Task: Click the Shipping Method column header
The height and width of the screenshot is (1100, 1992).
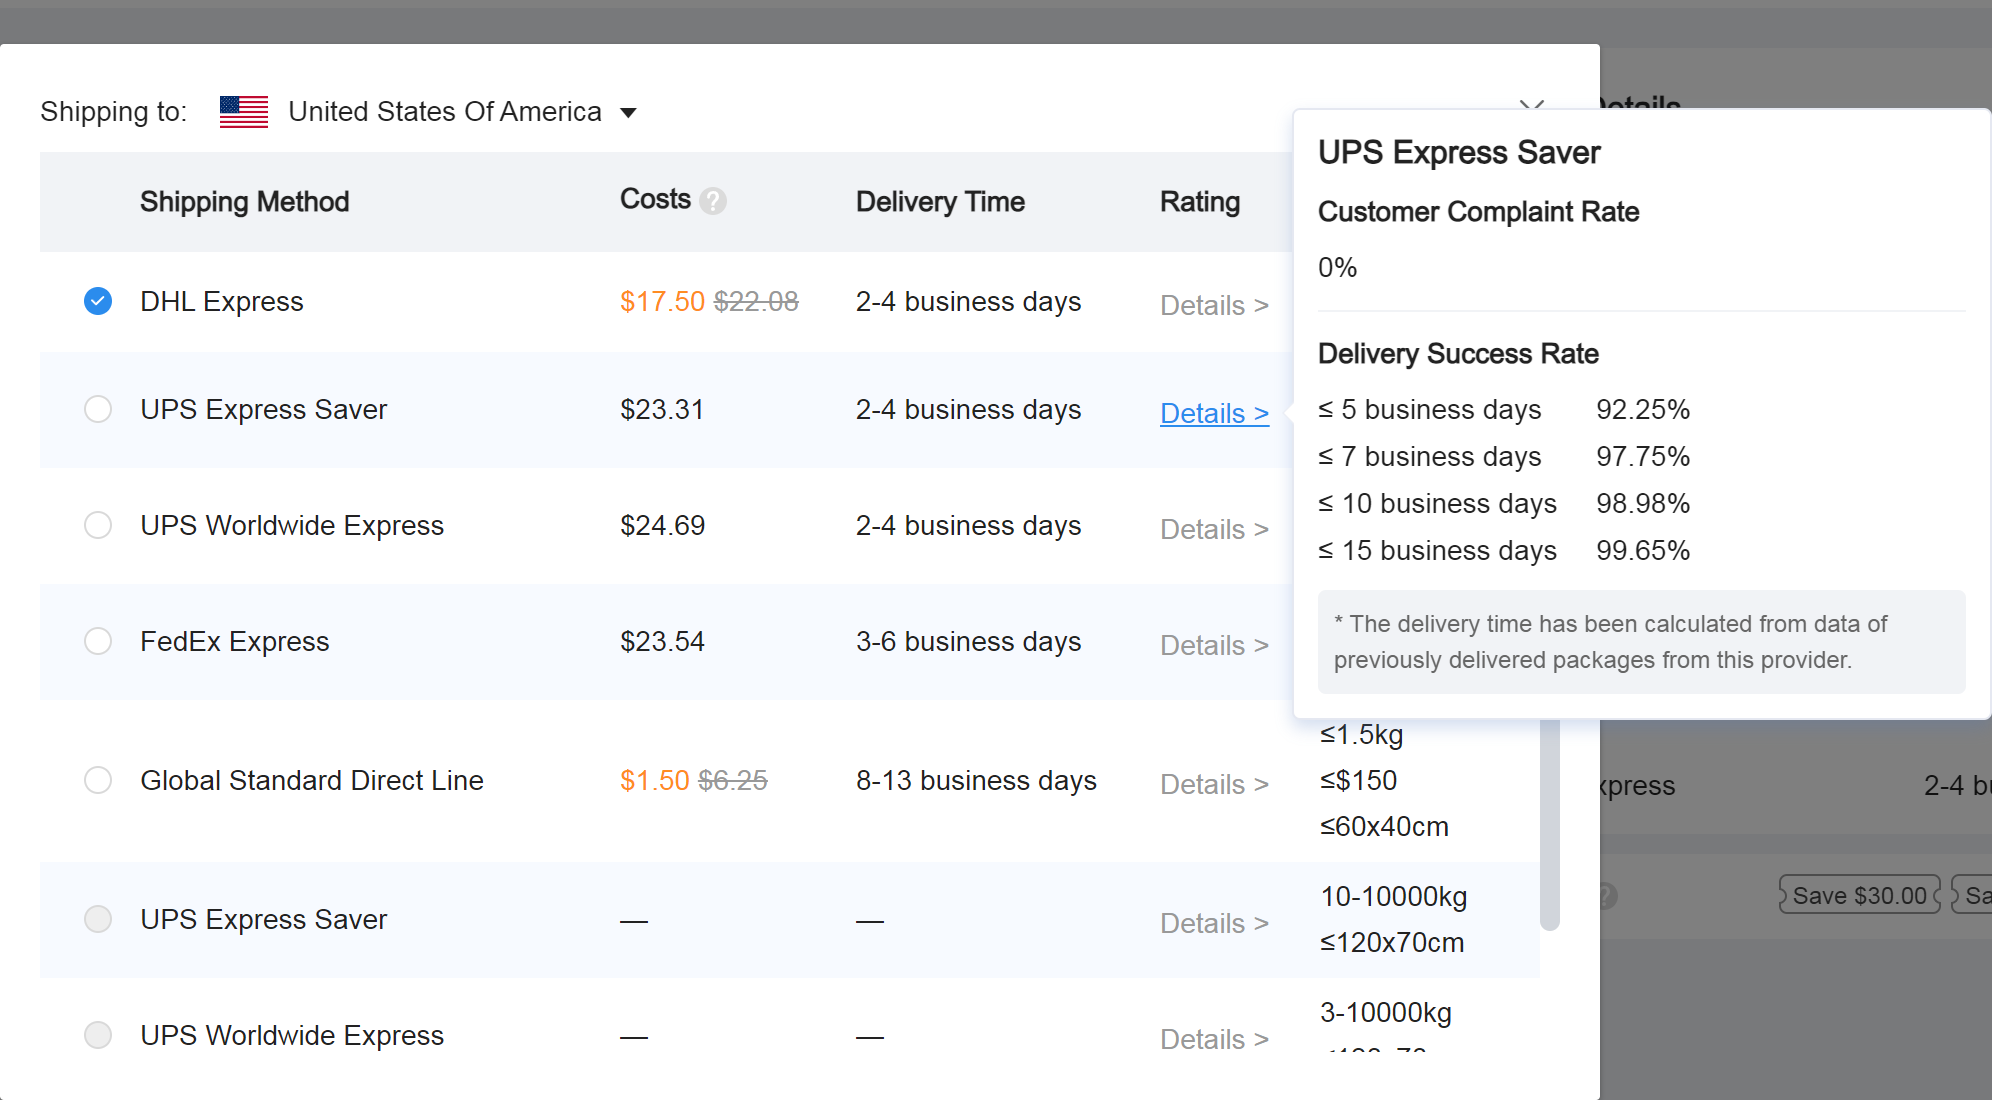Action: [x=245, y=202]
